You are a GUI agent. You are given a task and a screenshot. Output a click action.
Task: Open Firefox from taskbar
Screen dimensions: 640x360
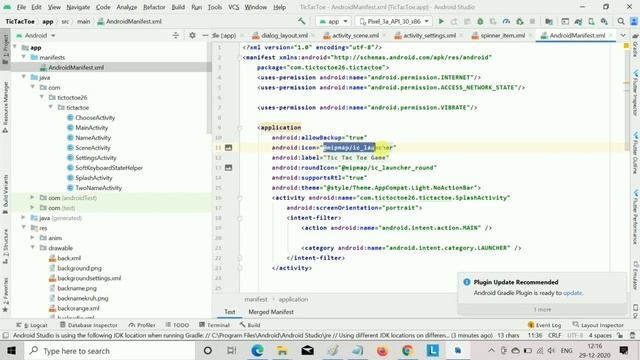(382, 351)
